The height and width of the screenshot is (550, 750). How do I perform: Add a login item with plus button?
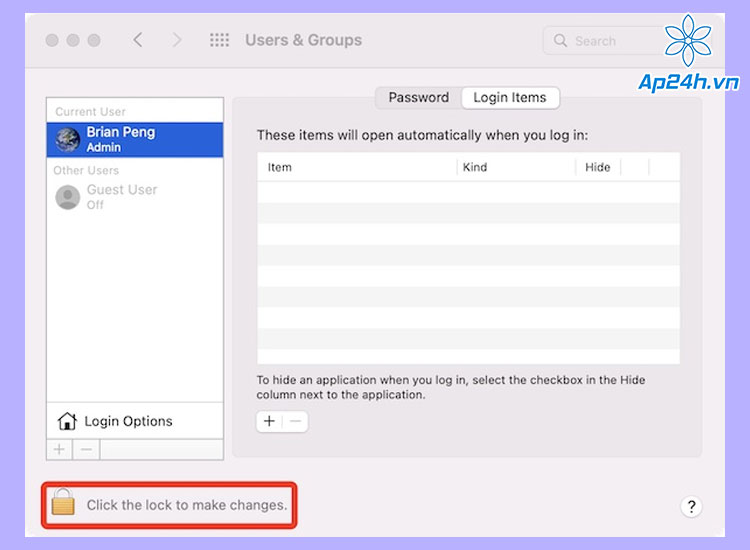click(269, 421)
